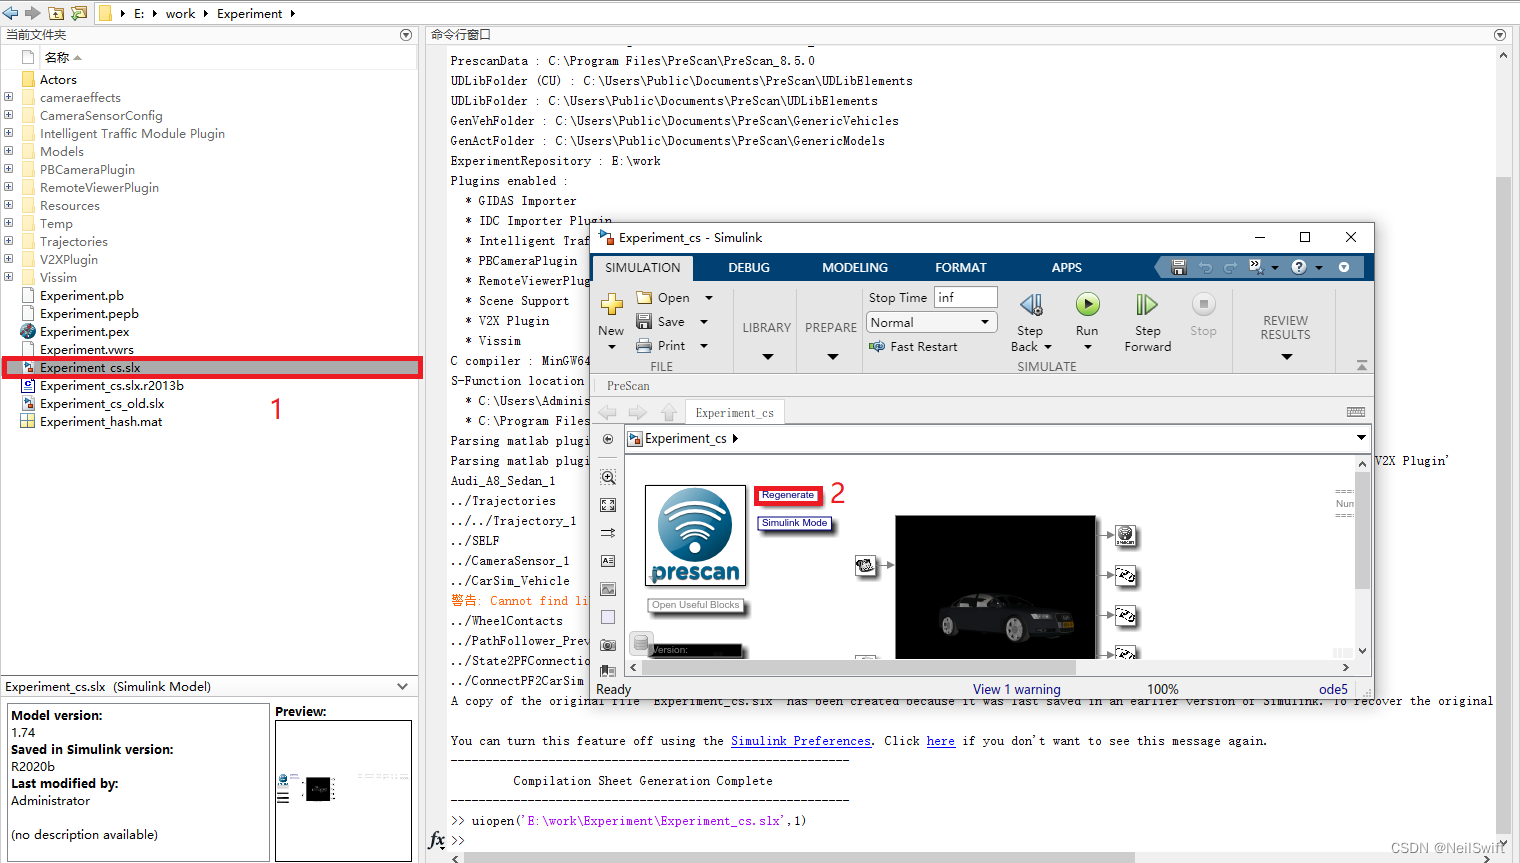
Task: Click the Stop Time input field
Action: coord(966,297)
